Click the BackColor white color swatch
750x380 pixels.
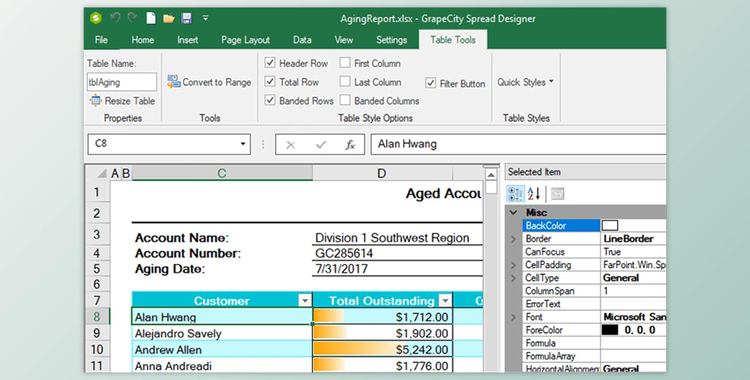(x=610, y=225)
